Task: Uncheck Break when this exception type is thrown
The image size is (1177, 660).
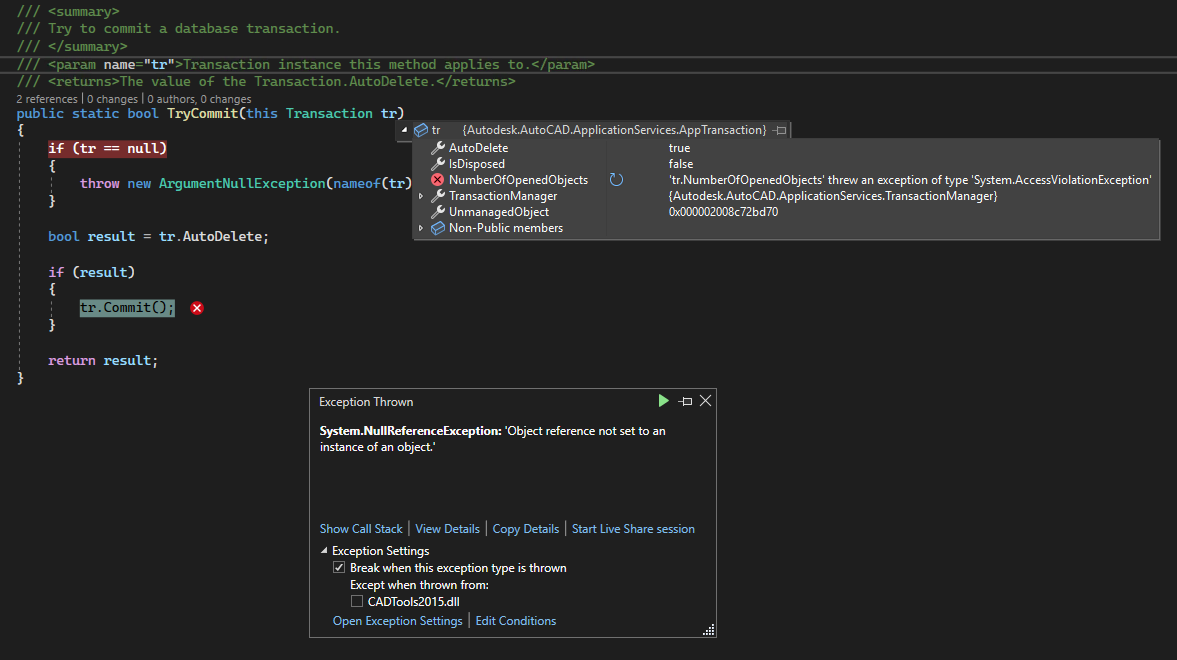Action: point(339,567)
